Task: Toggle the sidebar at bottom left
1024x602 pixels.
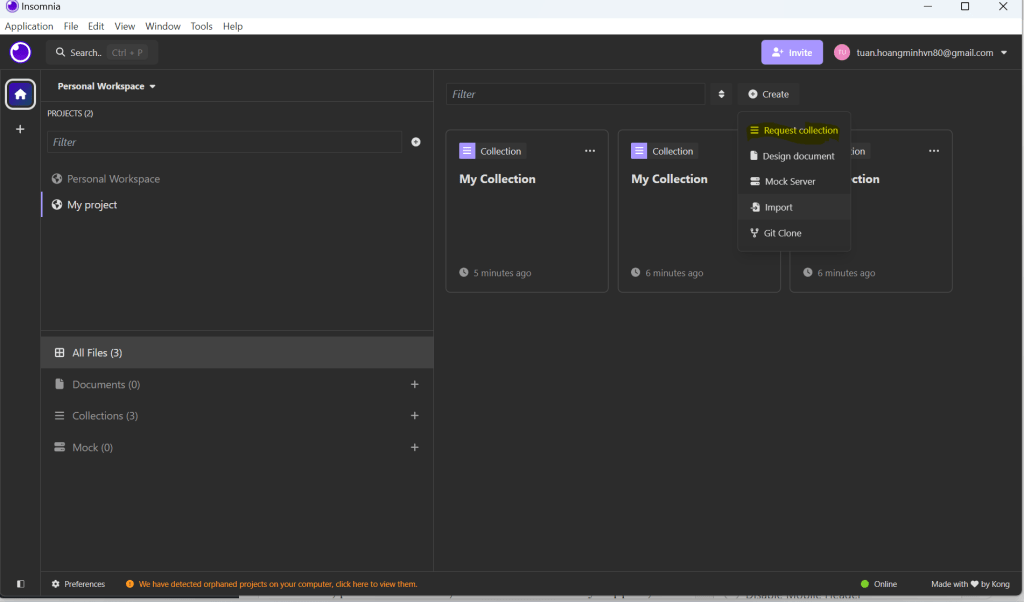Action: coord(20,584)
